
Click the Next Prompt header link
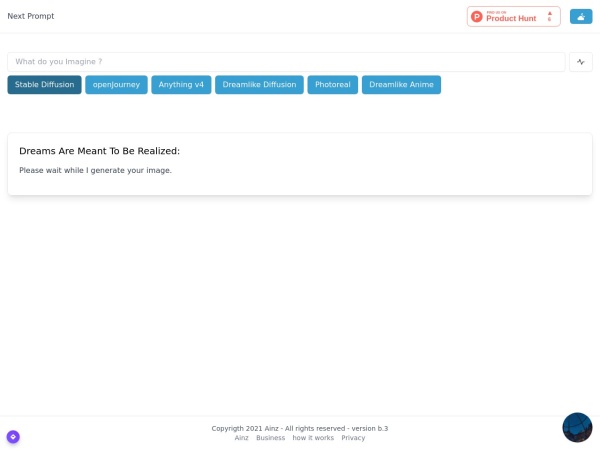point(31,16)
